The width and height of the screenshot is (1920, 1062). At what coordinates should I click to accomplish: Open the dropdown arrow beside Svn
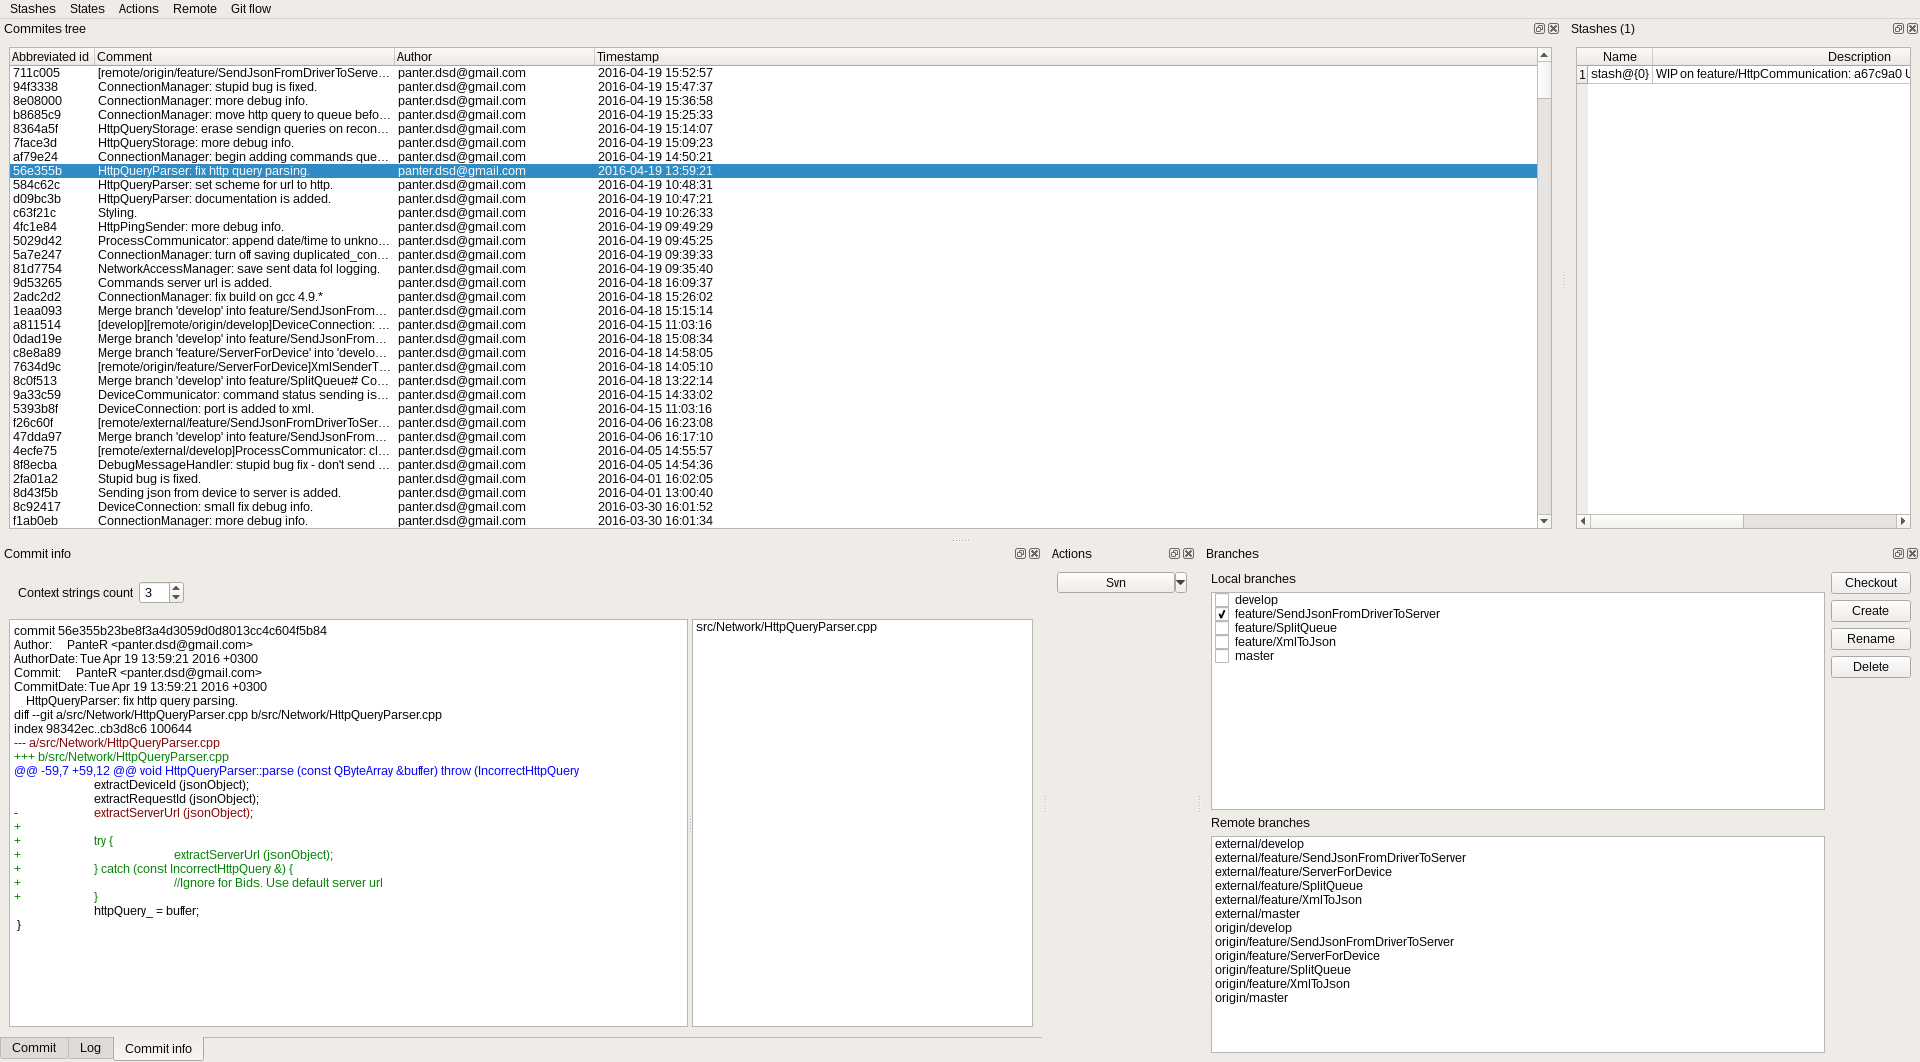point(1181,583)
